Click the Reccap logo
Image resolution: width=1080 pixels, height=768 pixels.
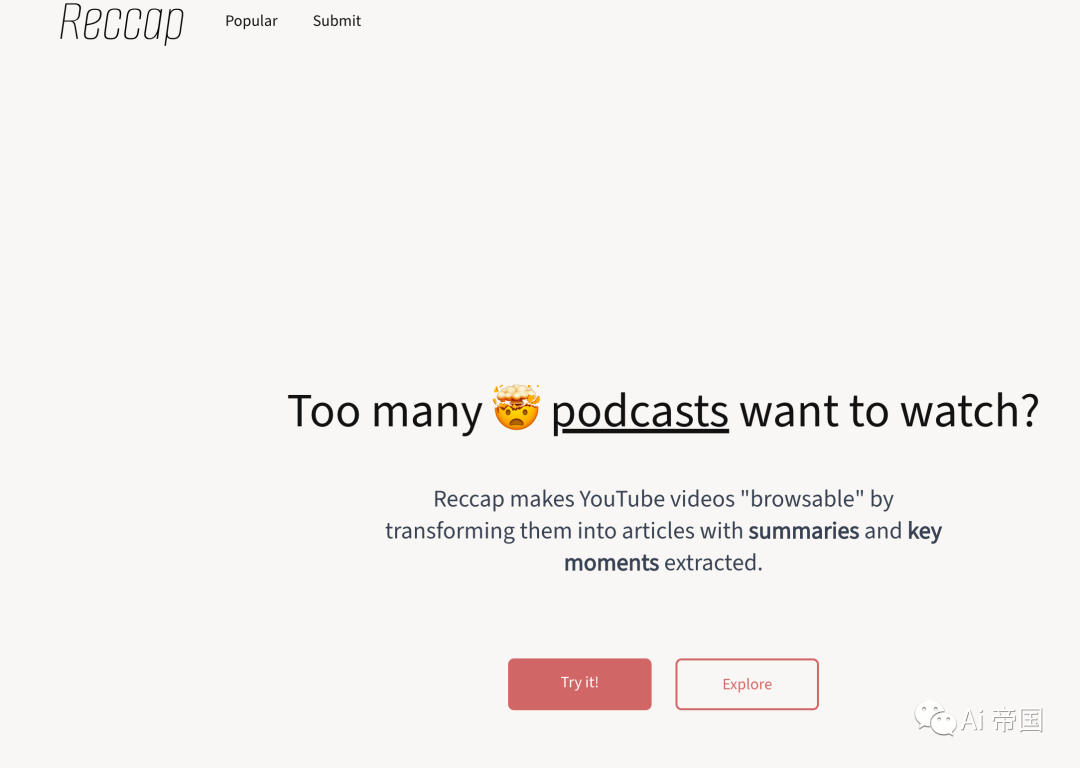coord(122,23)
